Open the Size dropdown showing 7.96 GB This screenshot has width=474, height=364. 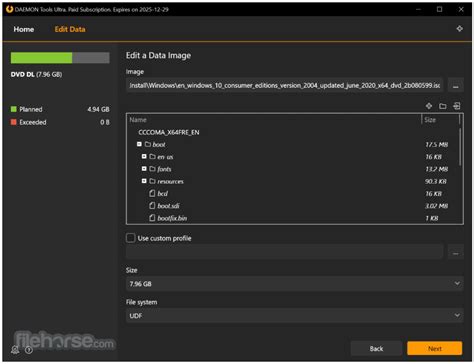295,284
